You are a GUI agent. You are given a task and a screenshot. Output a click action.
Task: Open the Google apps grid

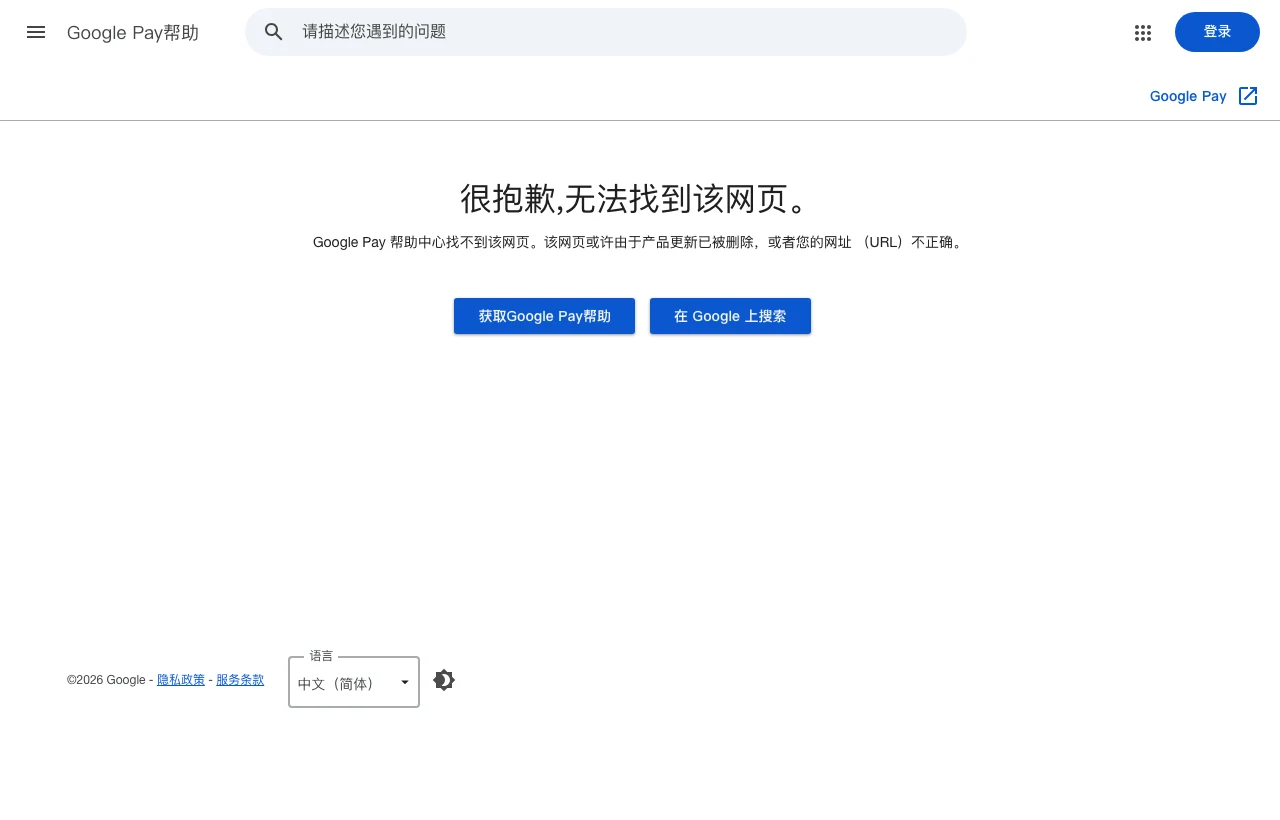(1143, 33)
